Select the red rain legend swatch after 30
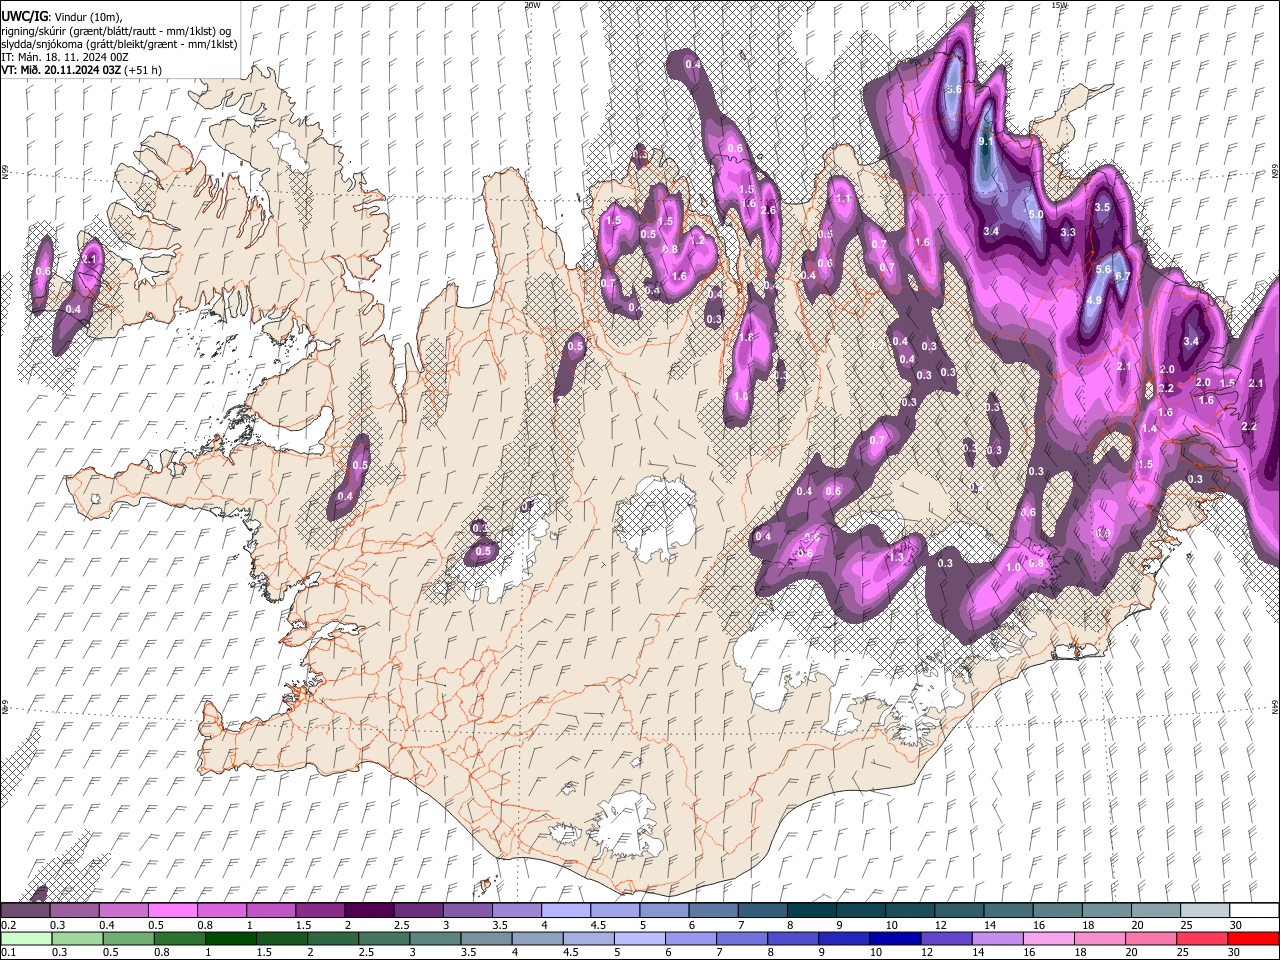 (1252, 938)
